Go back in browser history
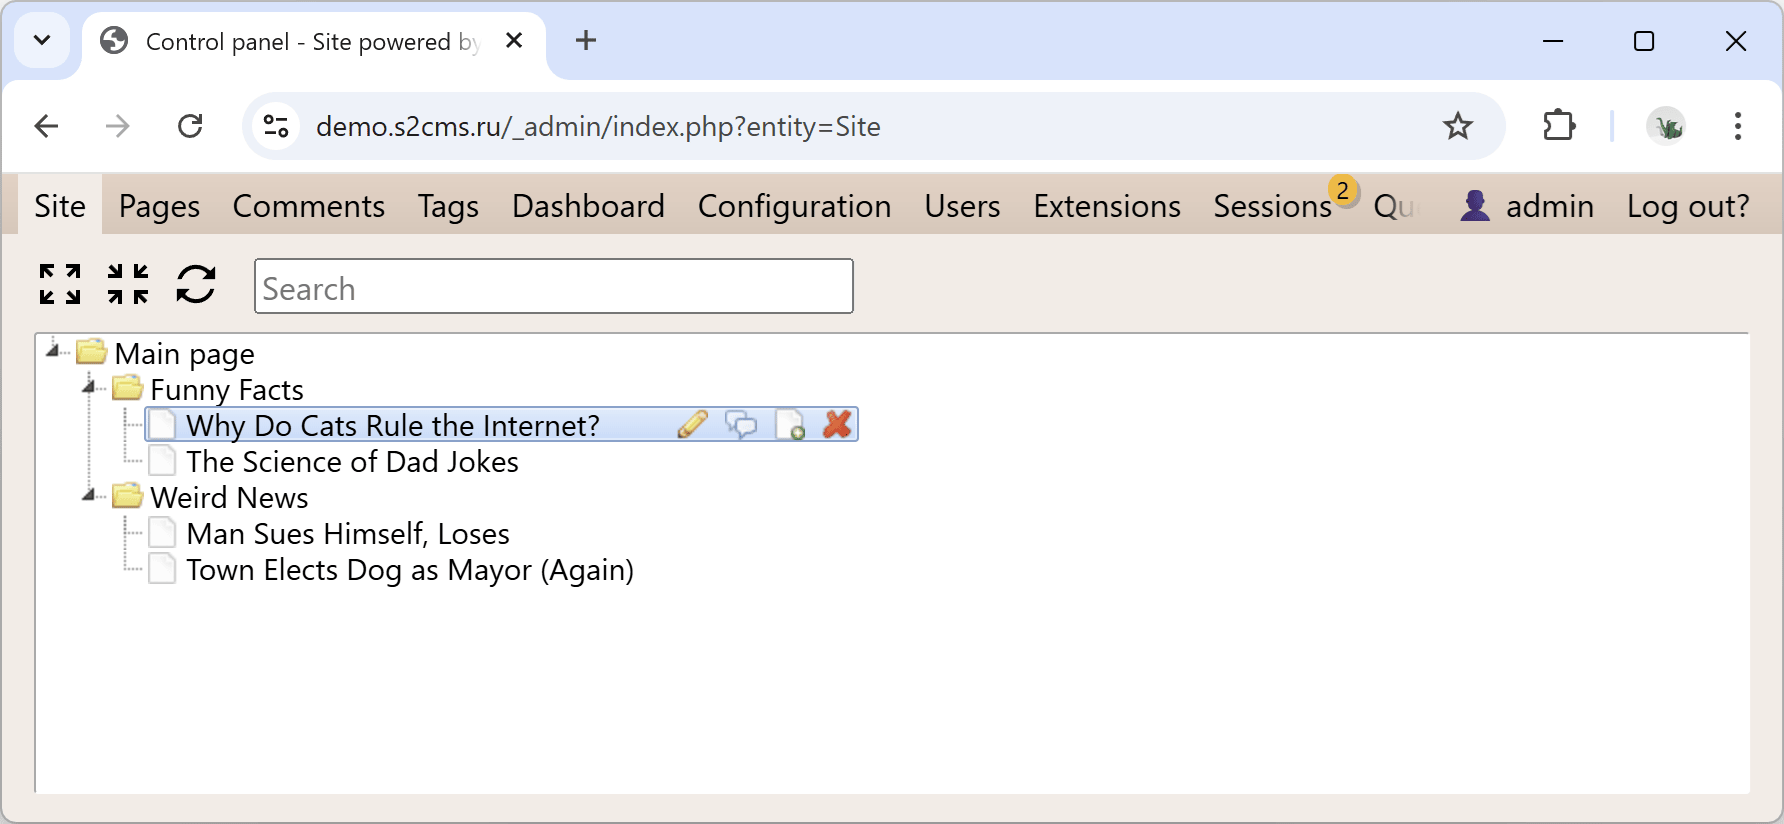 click(46, 126)
